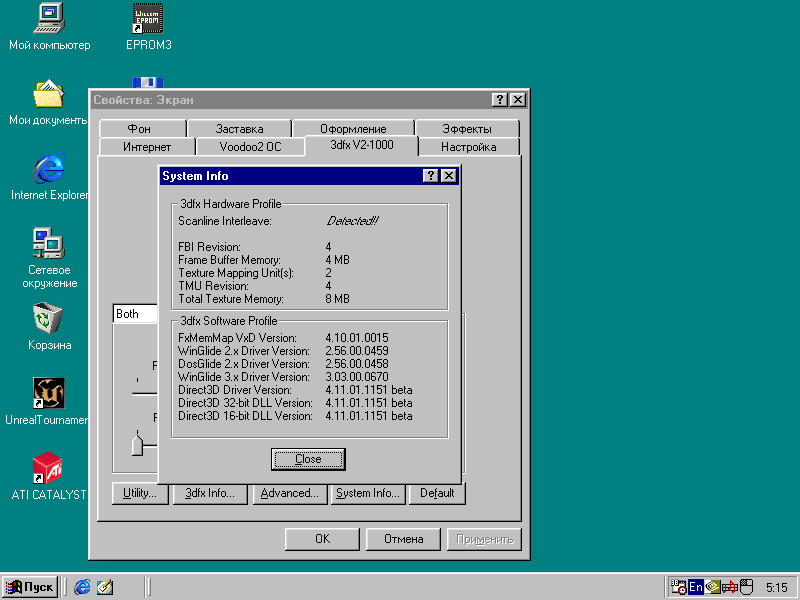Open the Оформление tab
The image size is (800, 600).
pos(353,129)
